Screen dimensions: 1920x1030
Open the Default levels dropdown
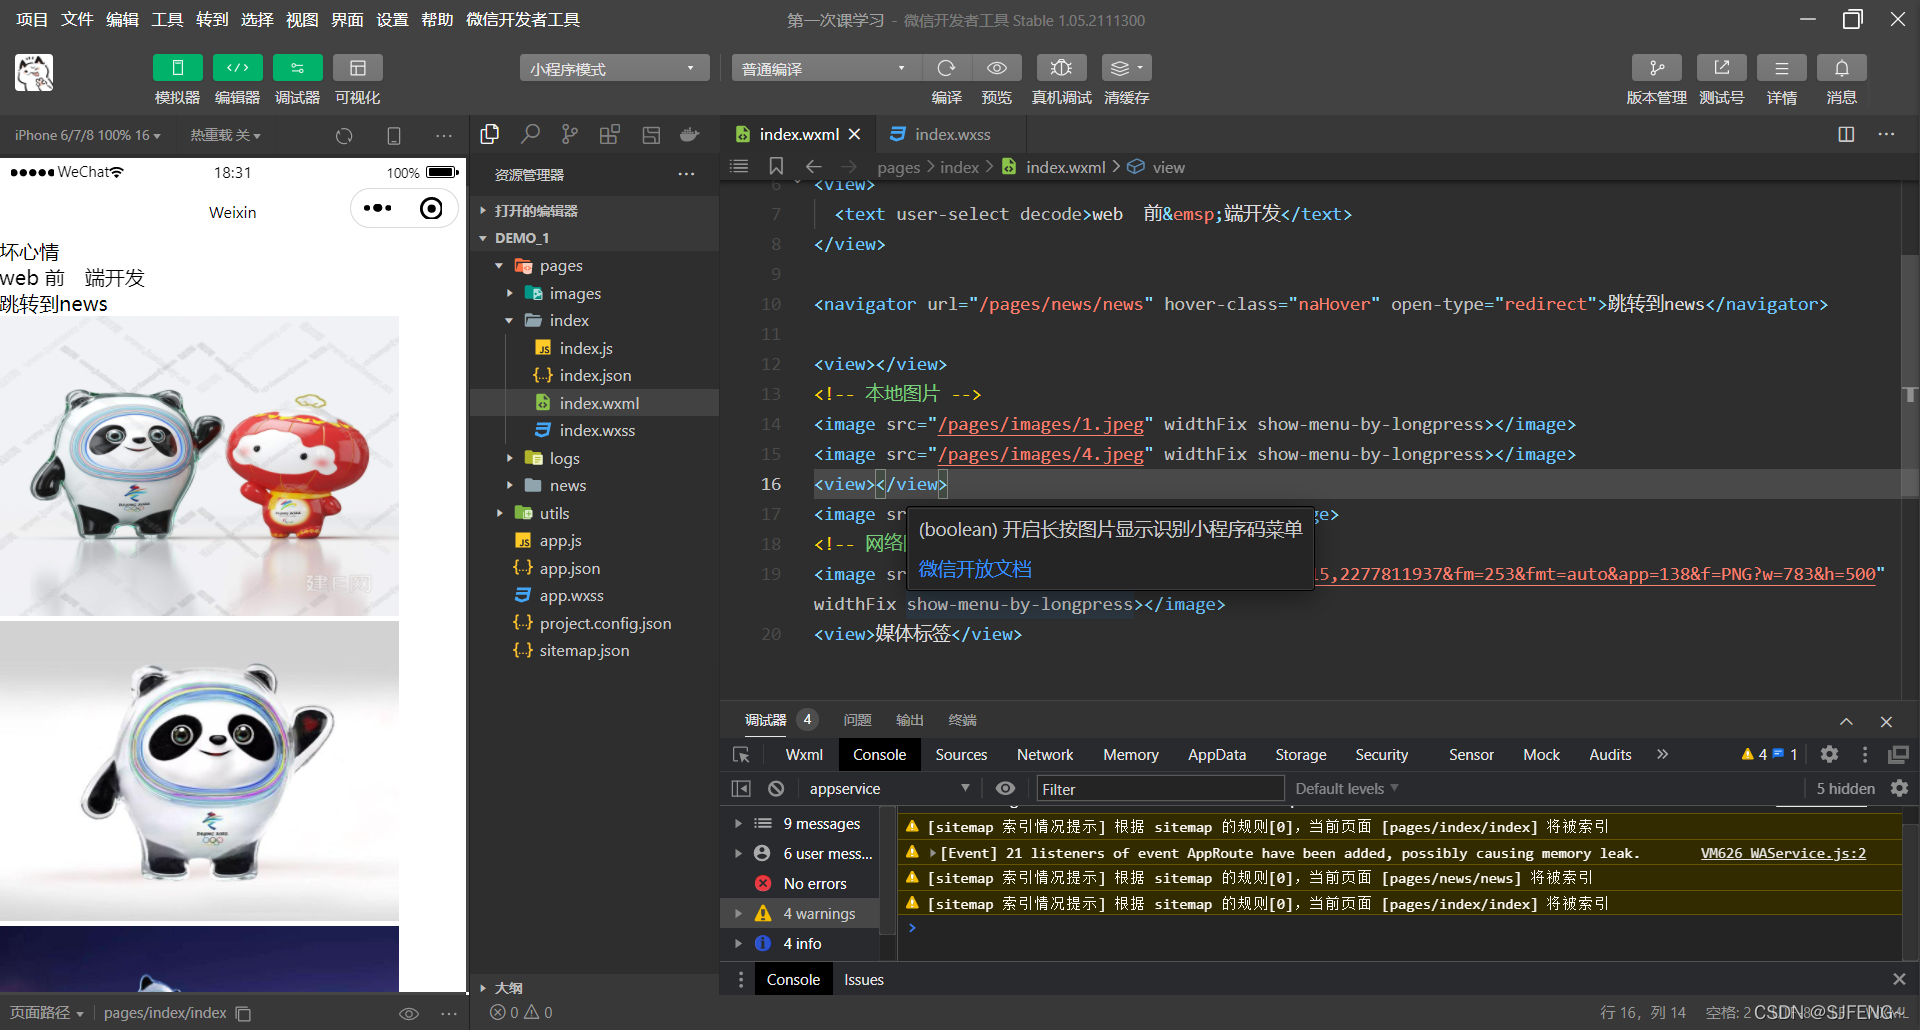1347,789
